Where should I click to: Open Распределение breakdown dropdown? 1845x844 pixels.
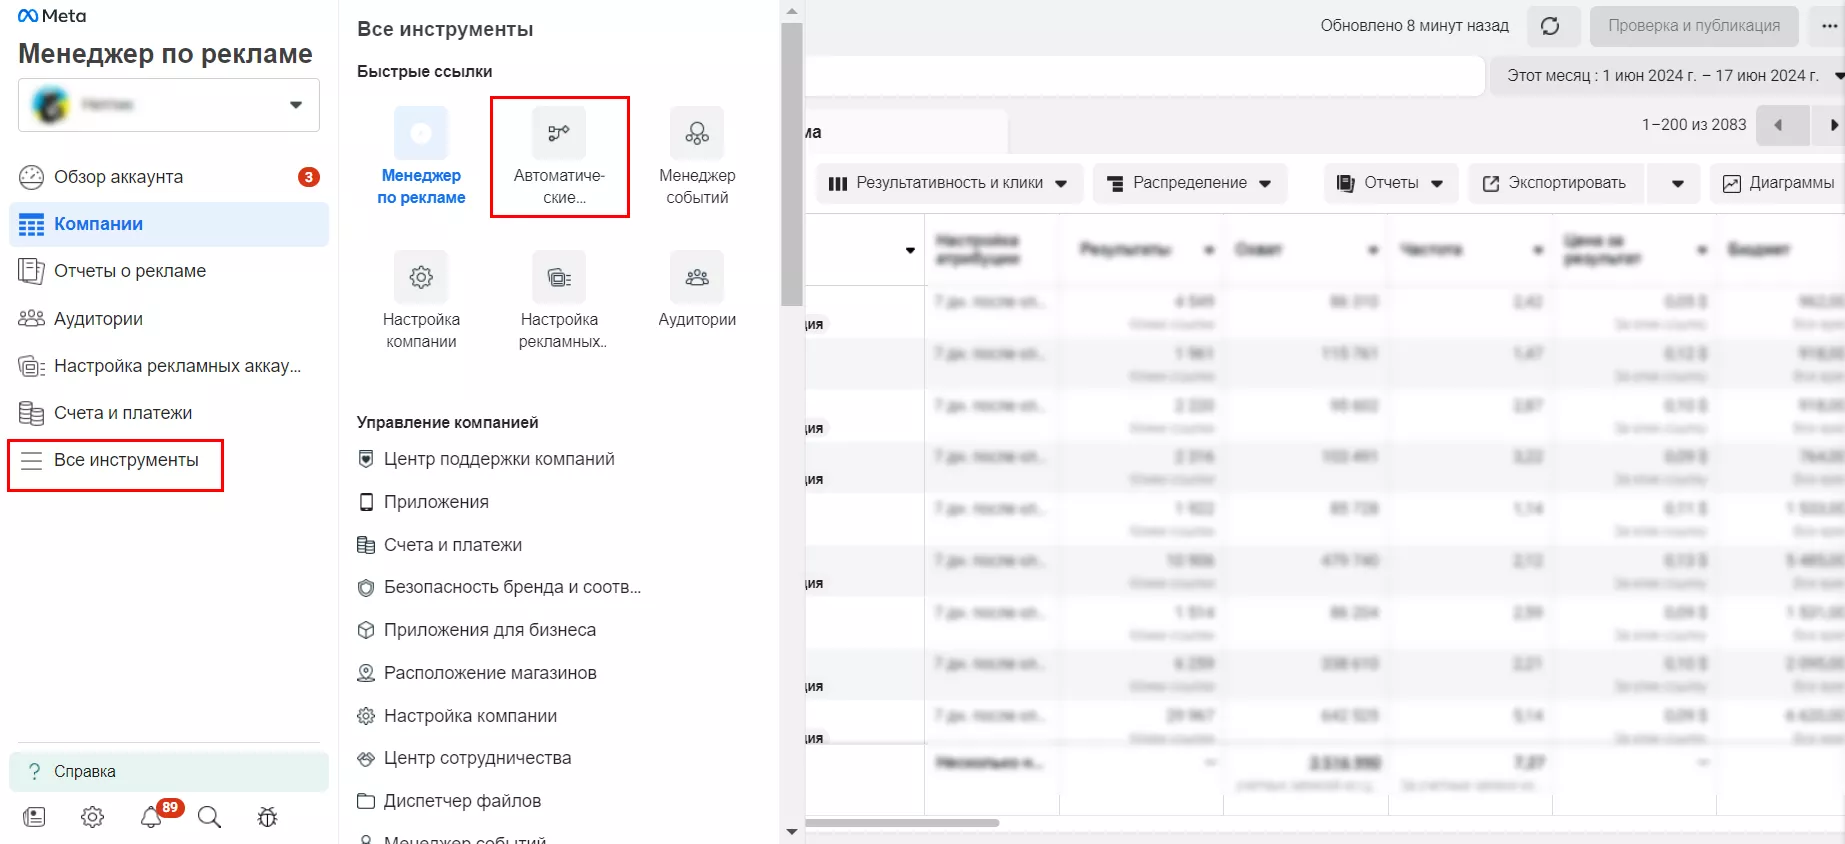pos(1189,183)
